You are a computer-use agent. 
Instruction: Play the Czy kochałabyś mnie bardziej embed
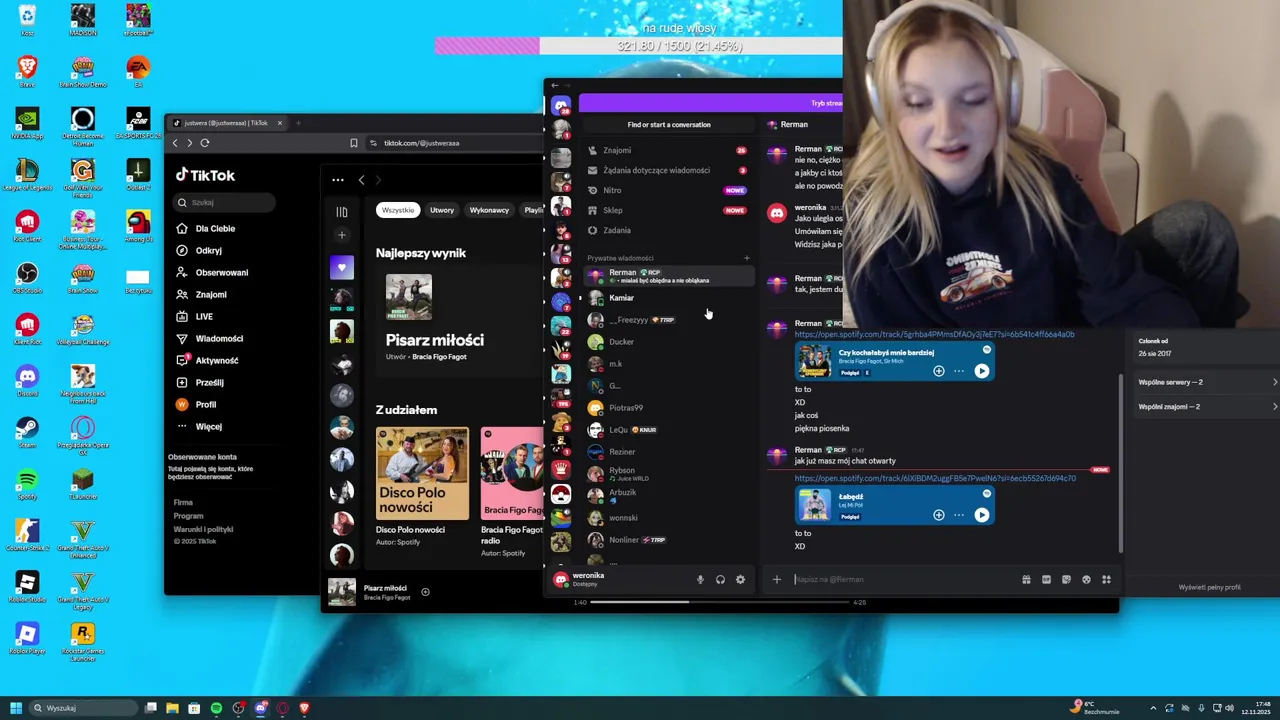[981, 371]
